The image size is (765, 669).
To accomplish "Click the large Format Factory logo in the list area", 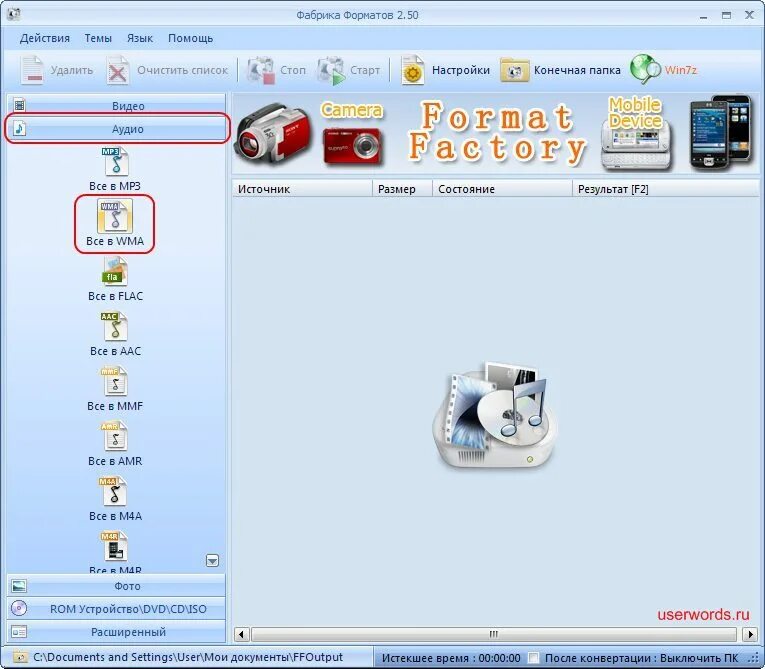I will pos(496,415).
